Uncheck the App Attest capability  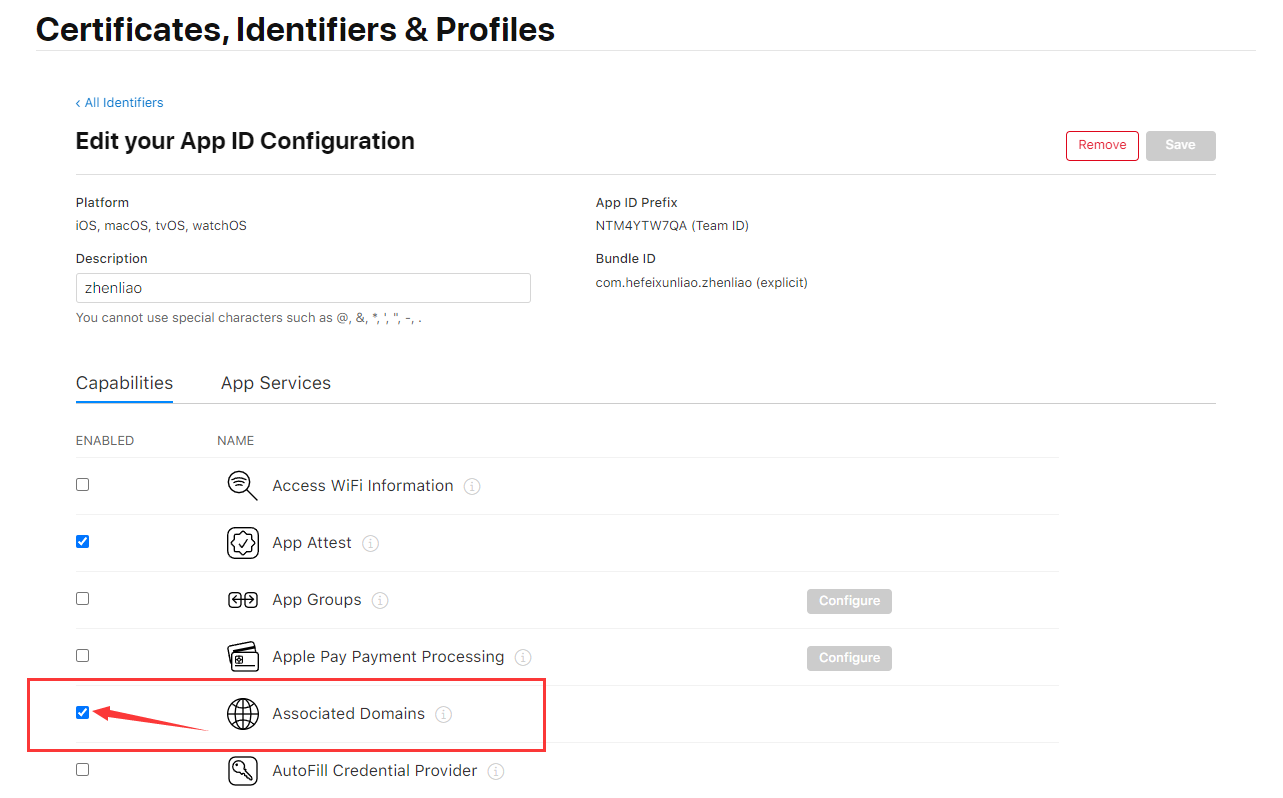83,542
